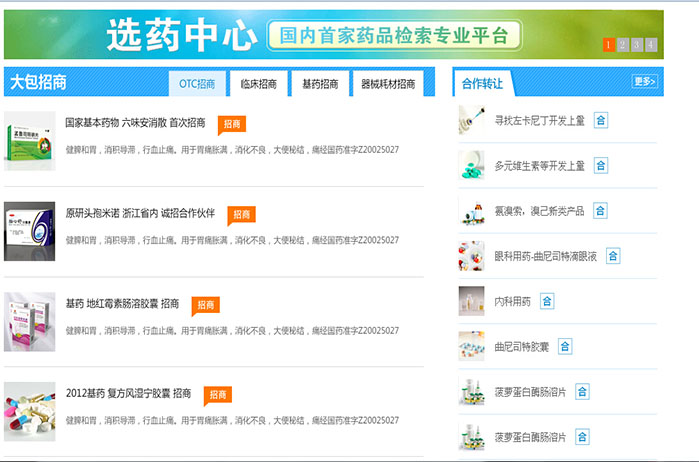Click the 招商 tag next to 原研头孢米诺 listing
699x462 pixels.
click(241, 214)
